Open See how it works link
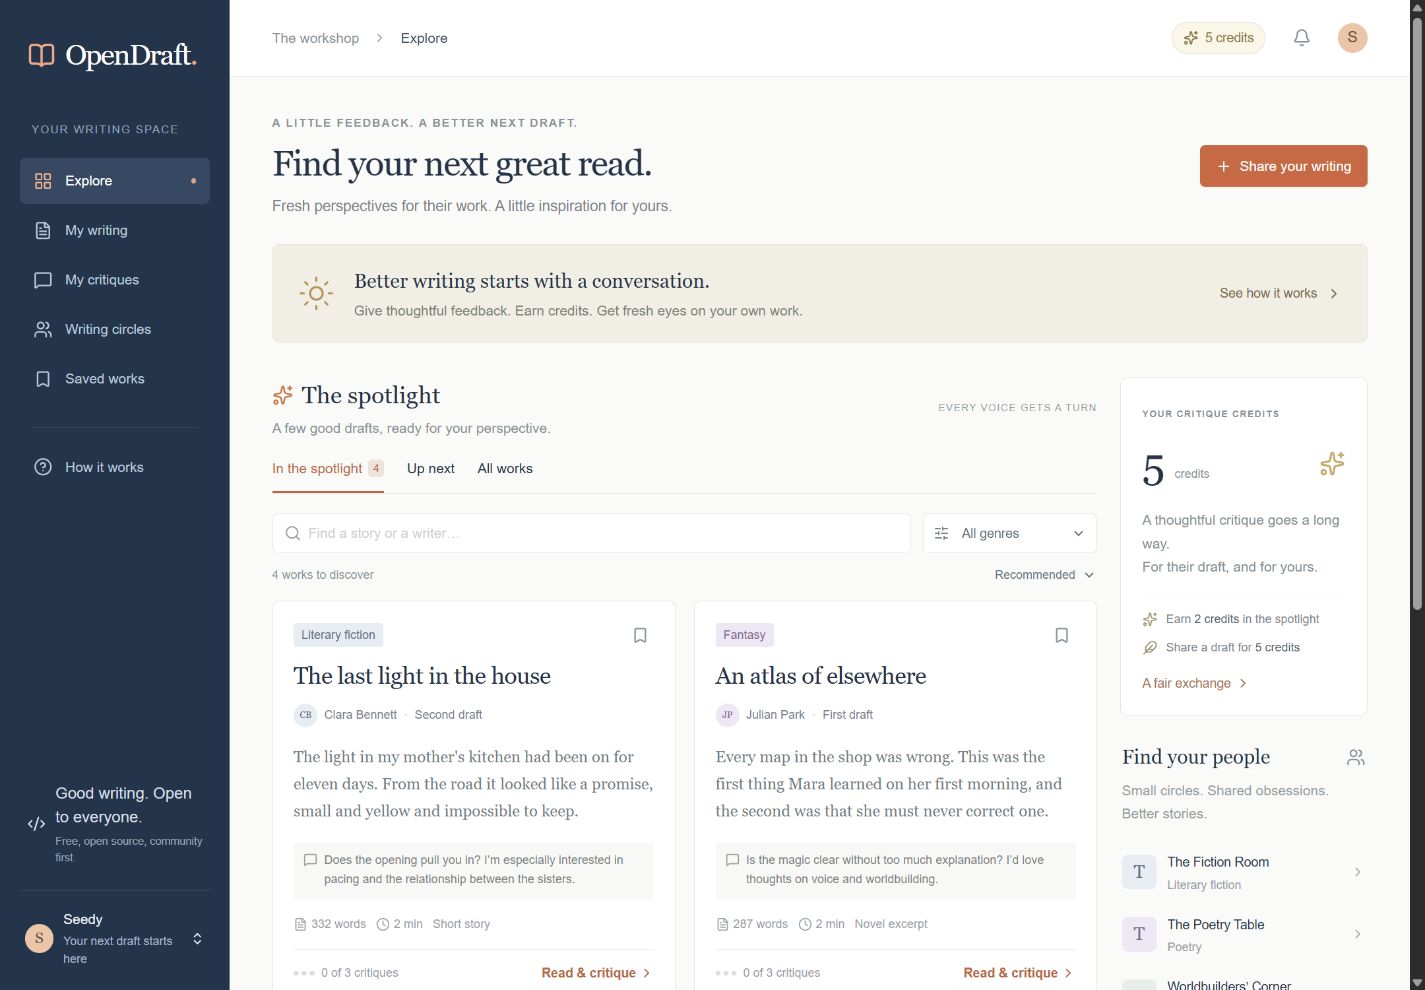Viewport: 1425px width, 990px height. tap(1278, 293)
